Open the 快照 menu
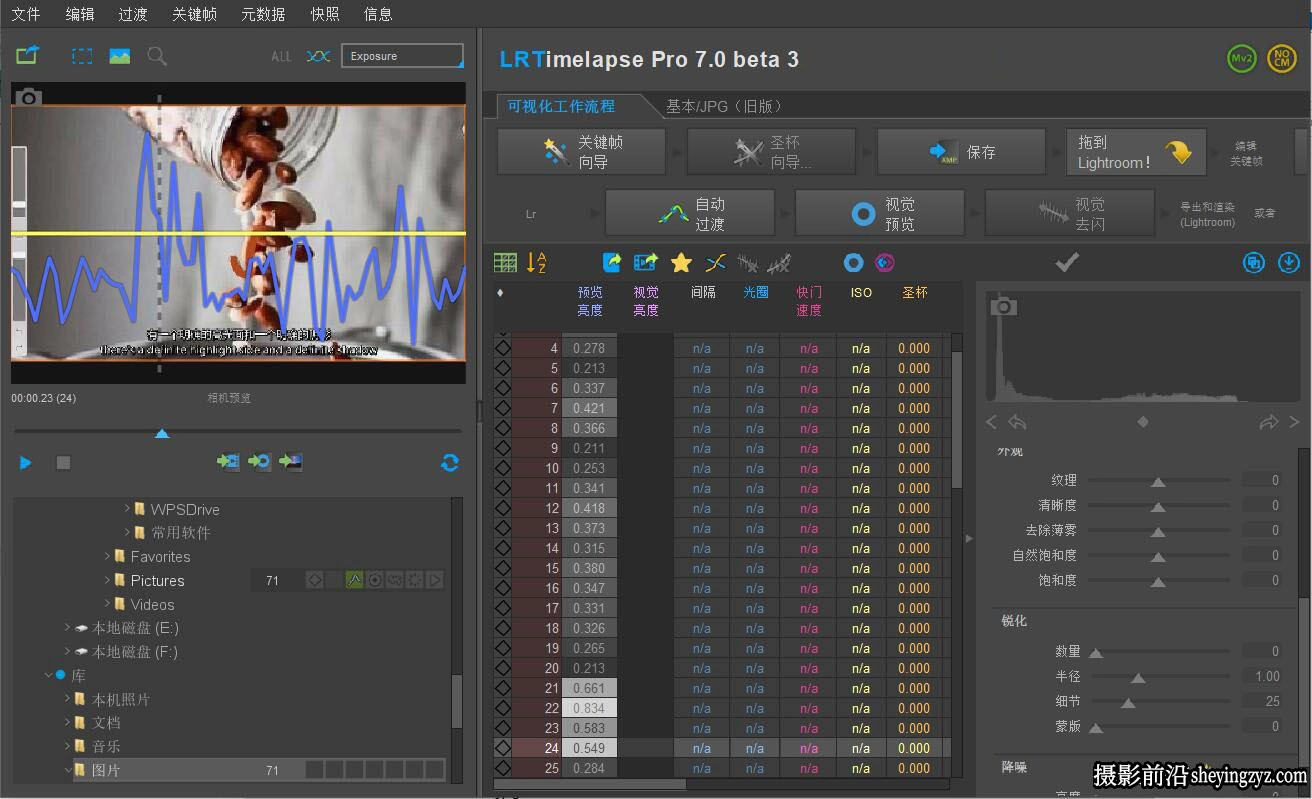This screenshot has width=1312, height=799. click(x=325, y=14)
